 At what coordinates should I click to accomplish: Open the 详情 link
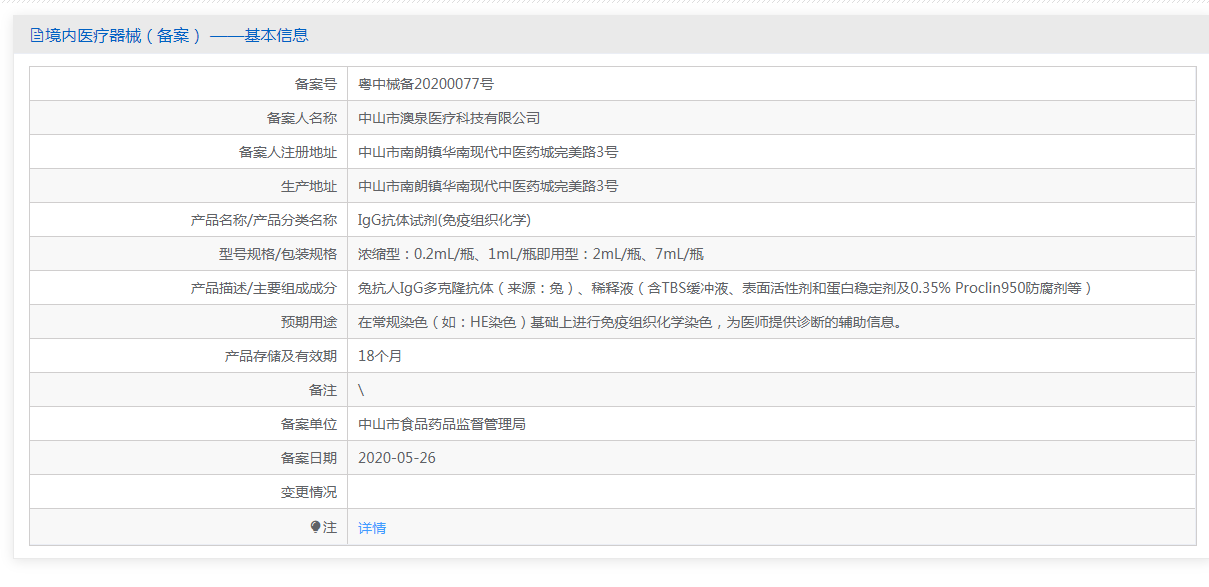point(372,528)
